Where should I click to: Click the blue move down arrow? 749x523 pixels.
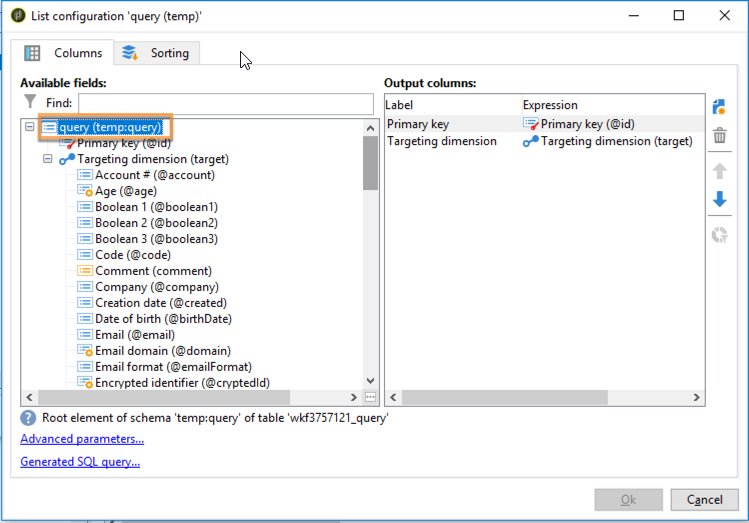click(720, 199)
